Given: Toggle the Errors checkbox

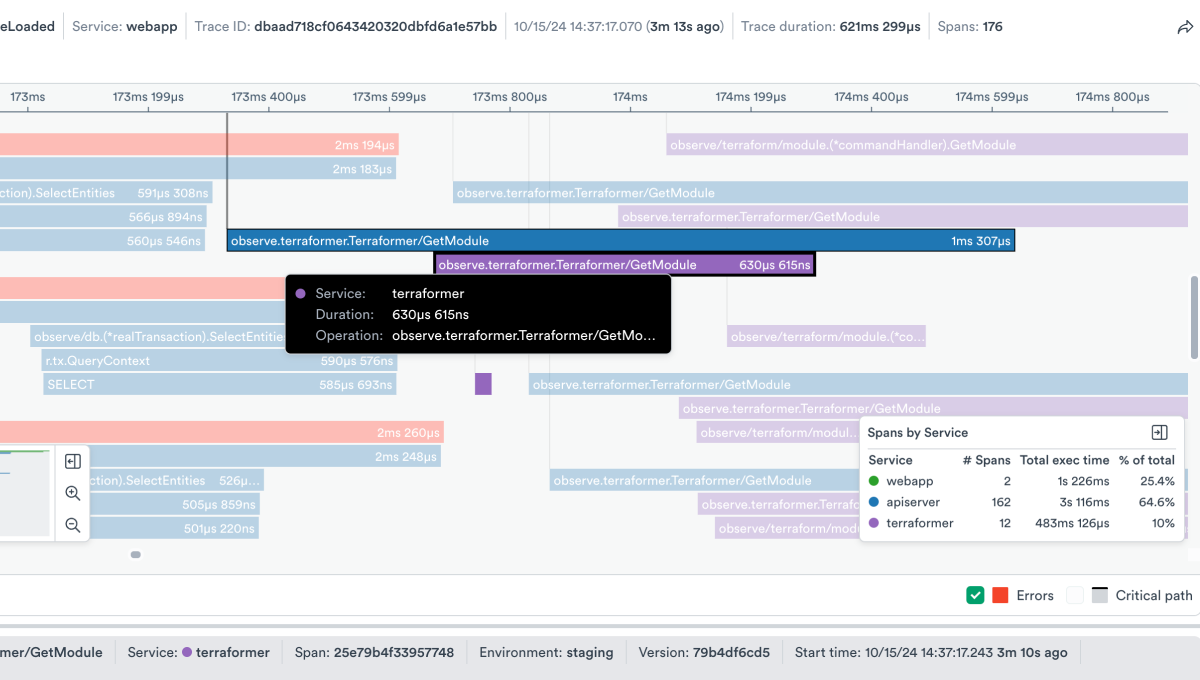Looking at the screenshot, I should point(975,595).
